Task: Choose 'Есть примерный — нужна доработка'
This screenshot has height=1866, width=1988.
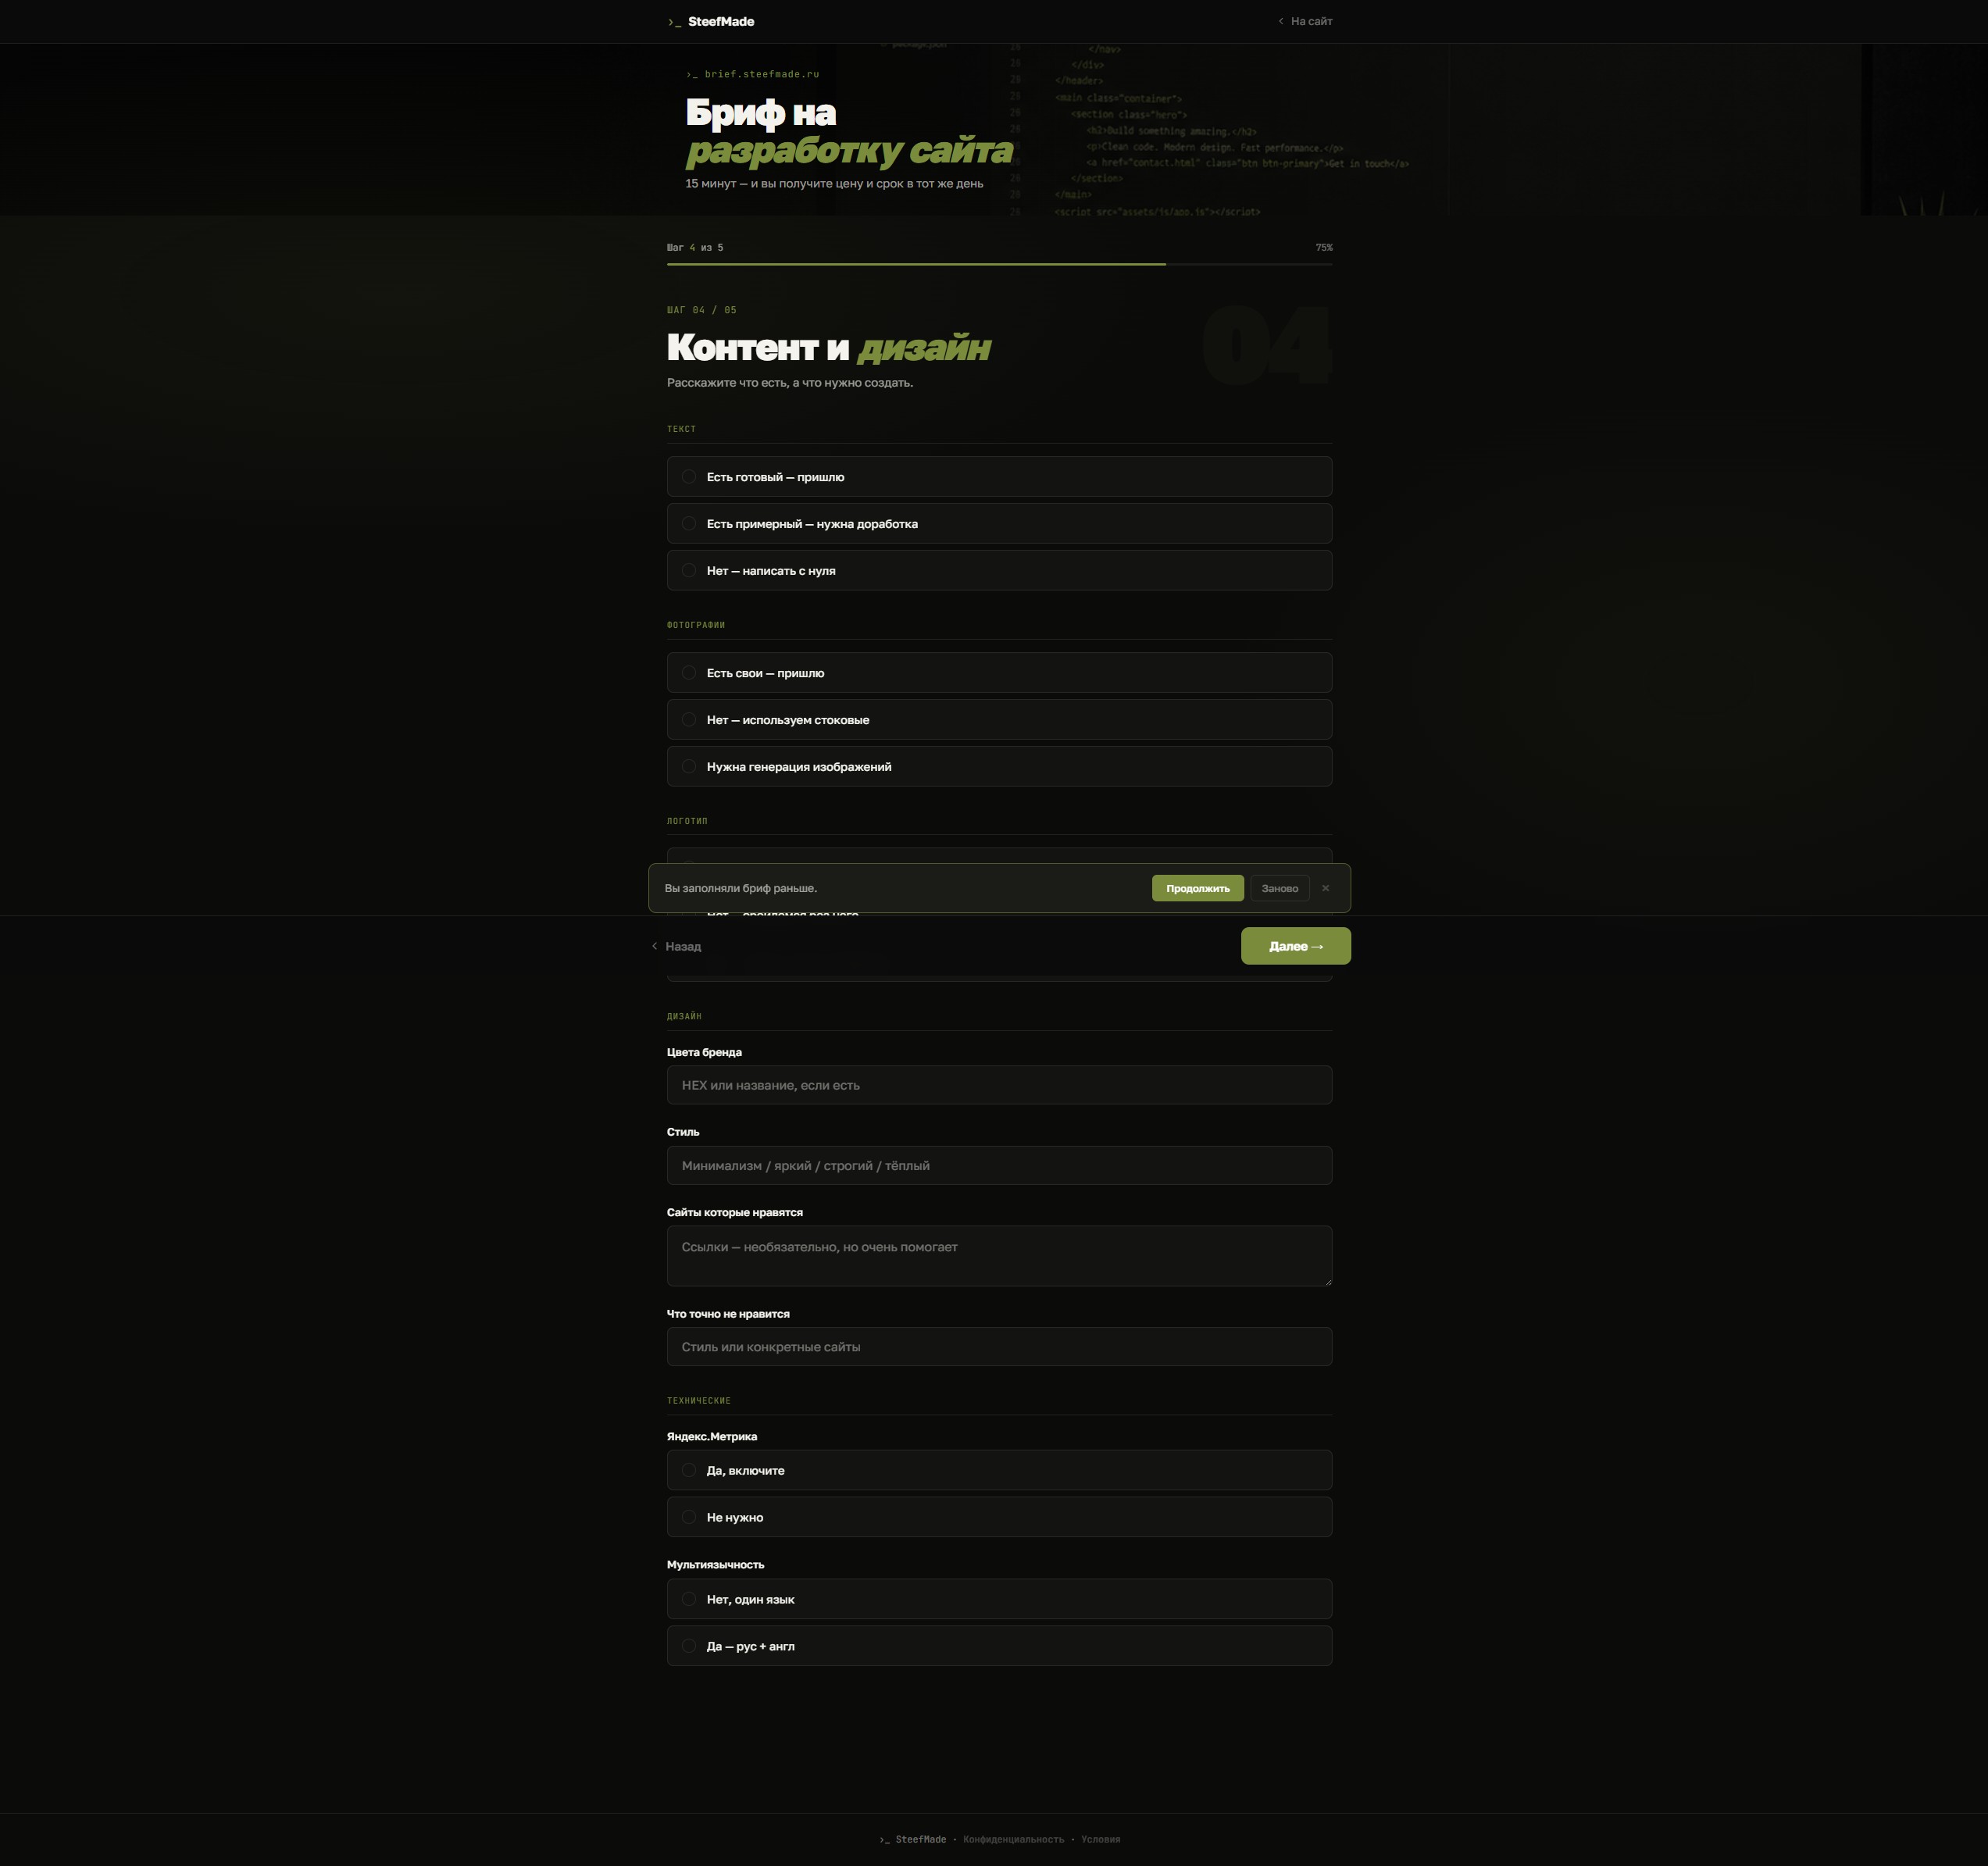Action: click(999, 524)
